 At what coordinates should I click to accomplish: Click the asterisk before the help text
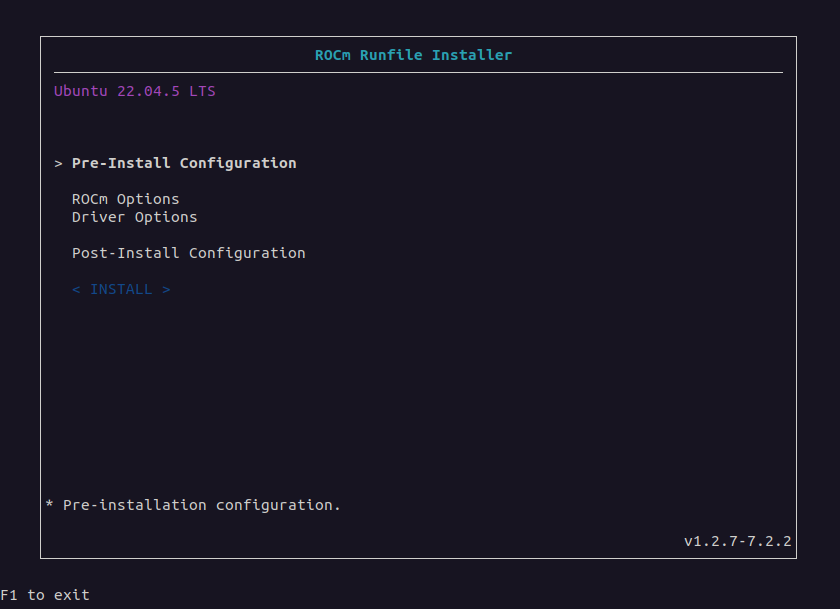[x=50, y=505]
